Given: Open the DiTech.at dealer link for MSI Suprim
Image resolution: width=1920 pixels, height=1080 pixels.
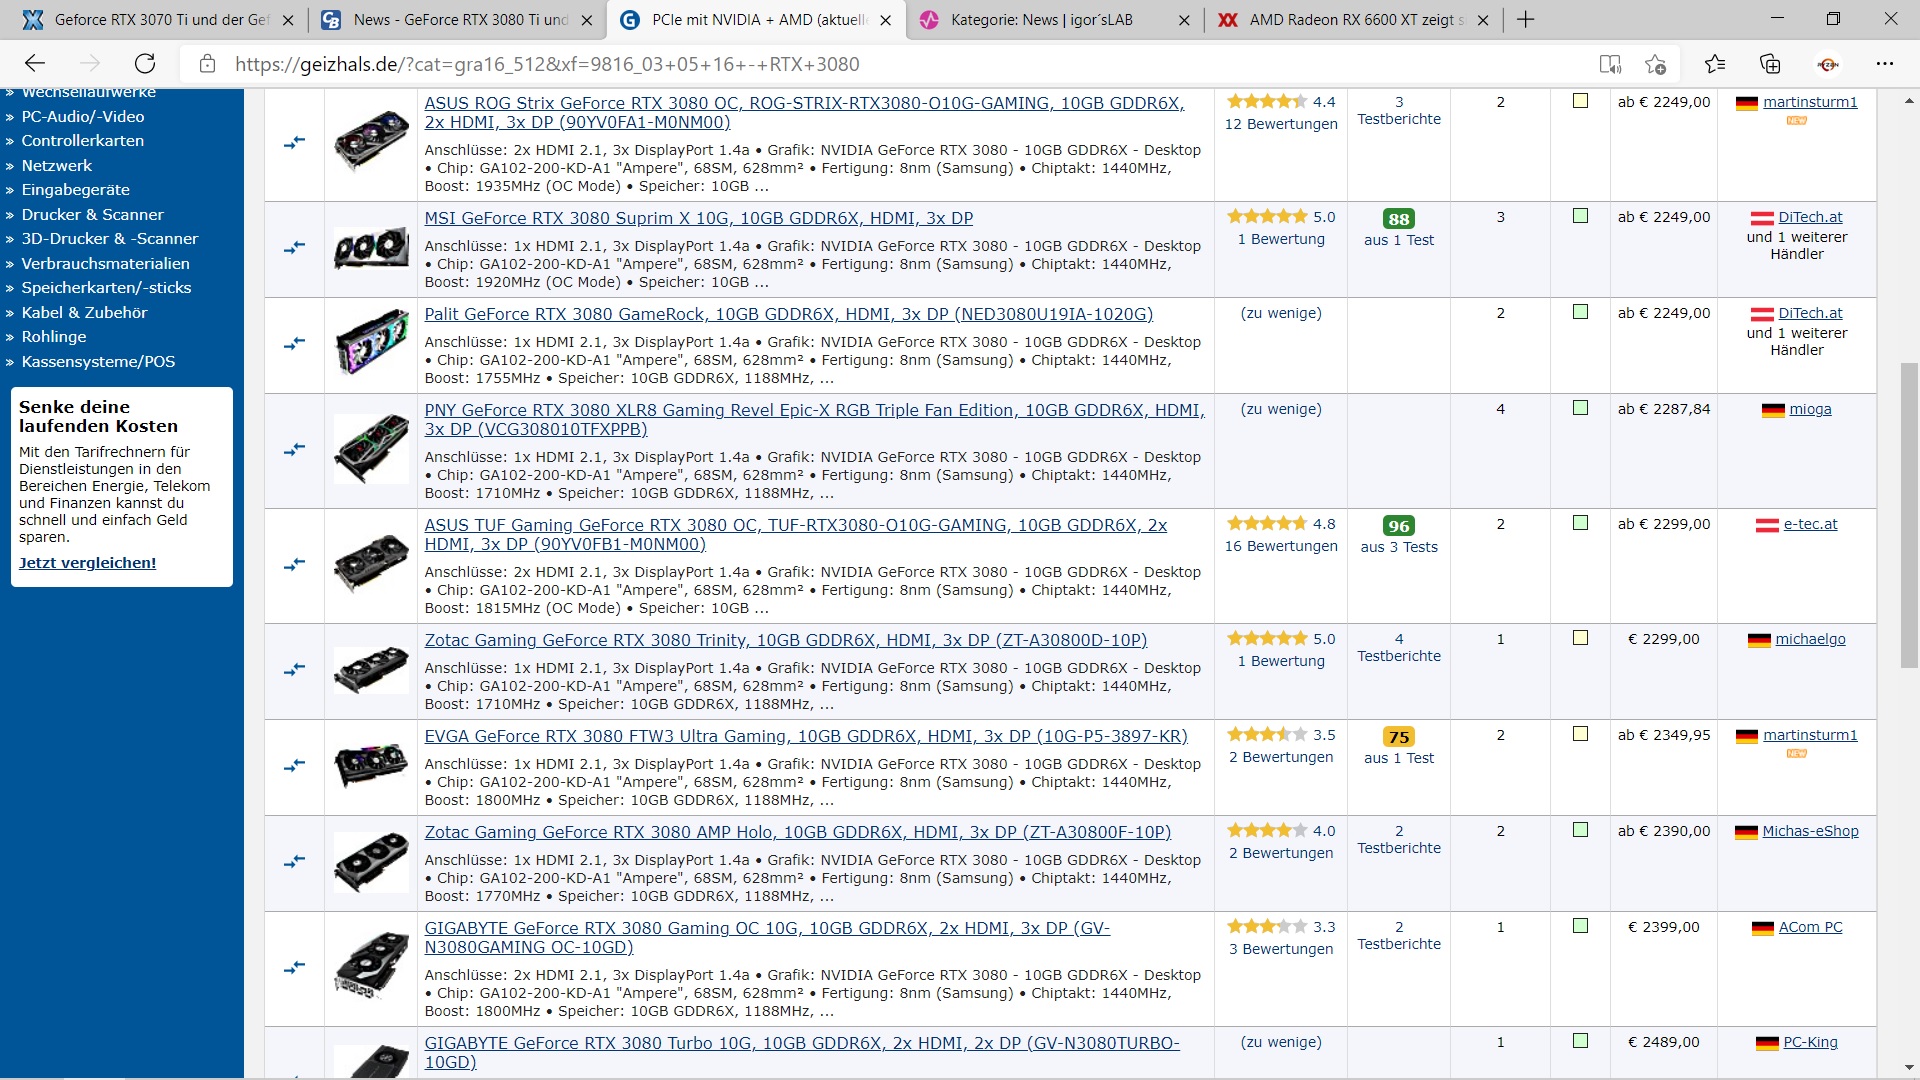Looking at the screenshot, I should tap(1809, 217).
